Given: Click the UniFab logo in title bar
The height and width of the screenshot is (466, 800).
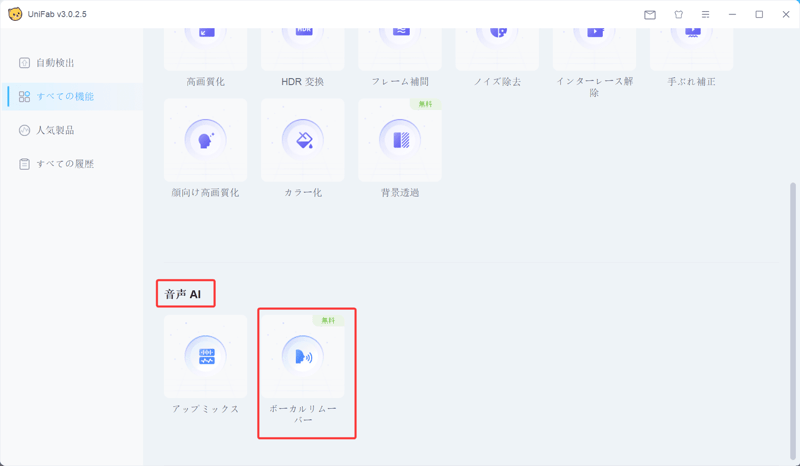Looking at the screenshot, I should coord(15,14).
